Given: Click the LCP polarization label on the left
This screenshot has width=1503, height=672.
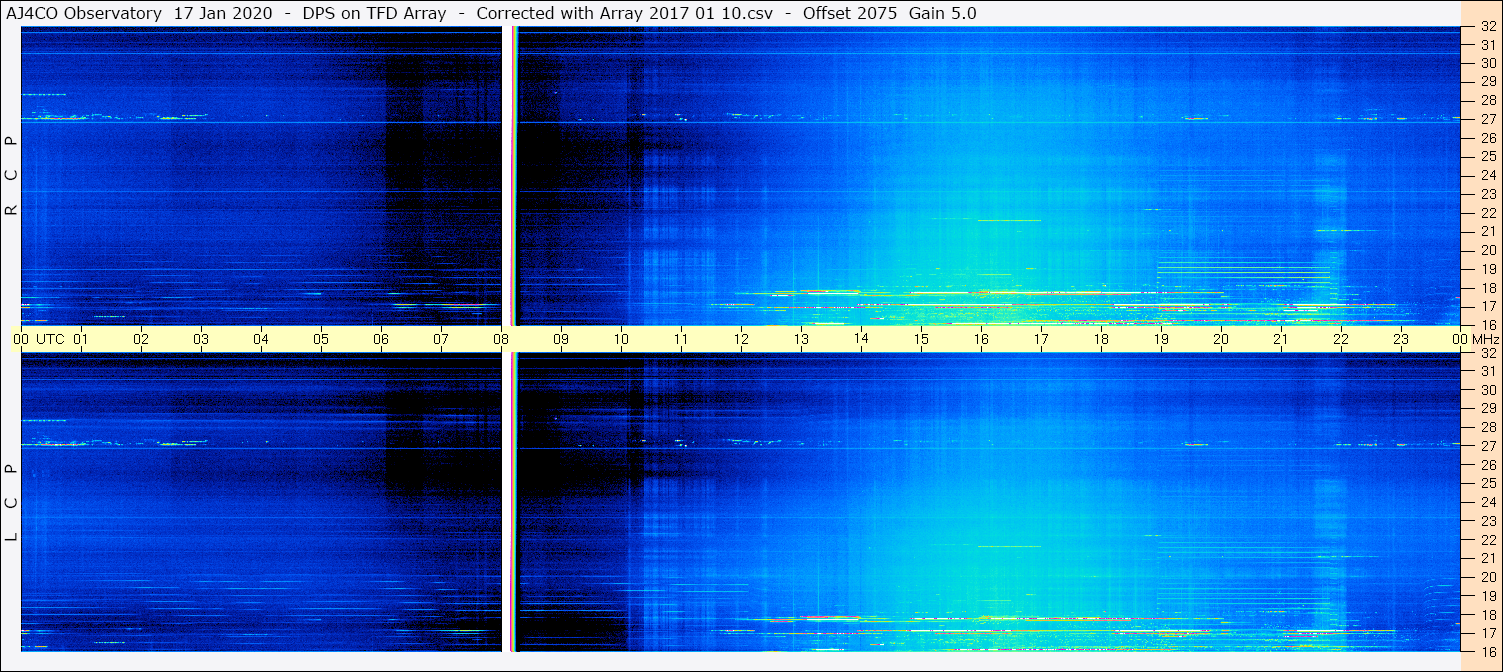Looking at the screenshot, I should point(11,502).
